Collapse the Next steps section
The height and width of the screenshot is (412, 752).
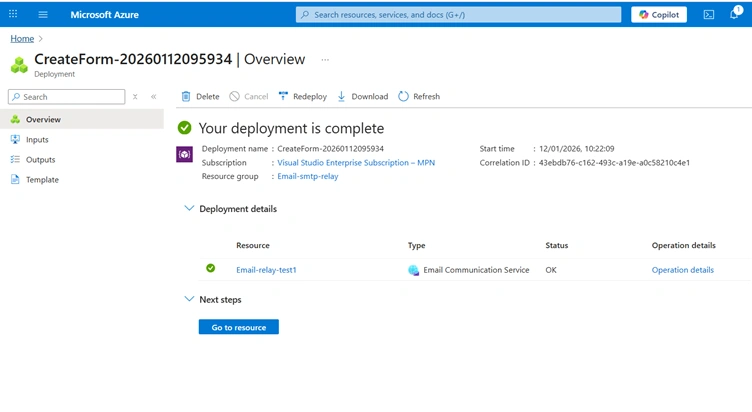189,299
